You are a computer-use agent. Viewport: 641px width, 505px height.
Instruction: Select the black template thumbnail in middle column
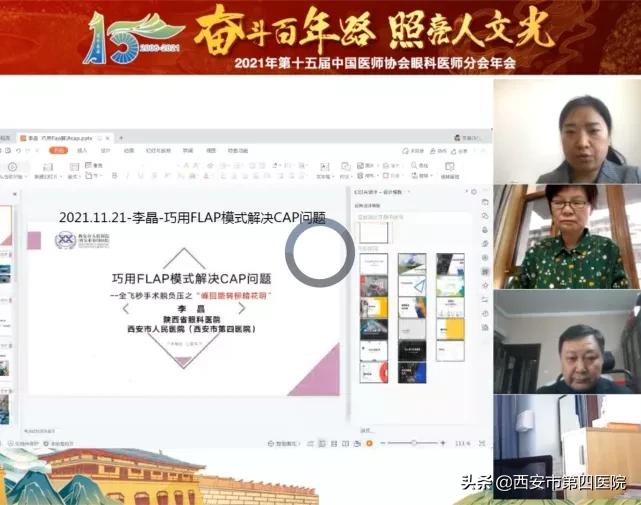412,351
